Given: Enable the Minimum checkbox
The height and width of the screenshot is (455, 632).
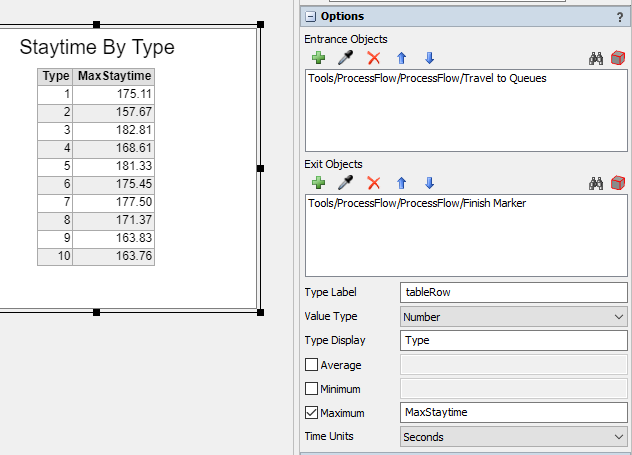Looking at the screenshot, I should [x=311, y=389].
